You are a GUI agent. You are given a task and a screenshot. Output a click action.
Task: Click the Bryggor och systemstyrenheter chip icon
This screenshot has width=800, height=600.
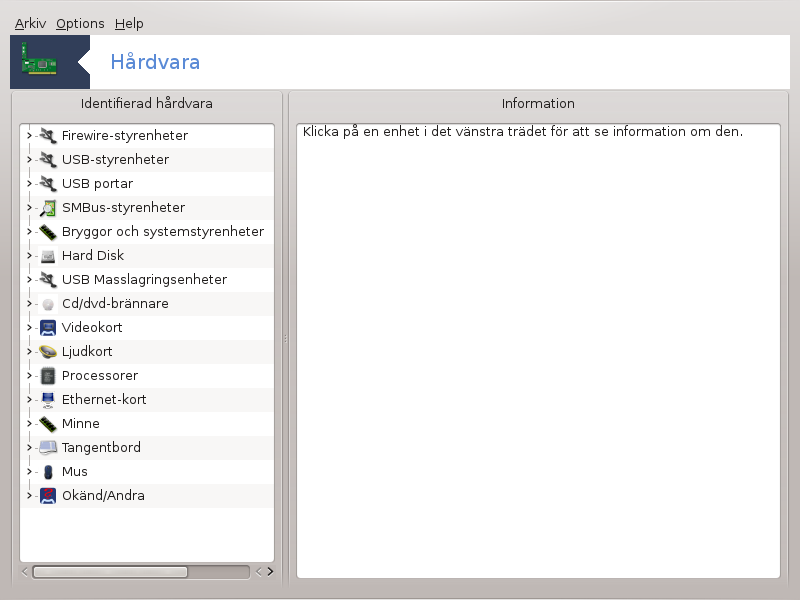tap(48, 232)
